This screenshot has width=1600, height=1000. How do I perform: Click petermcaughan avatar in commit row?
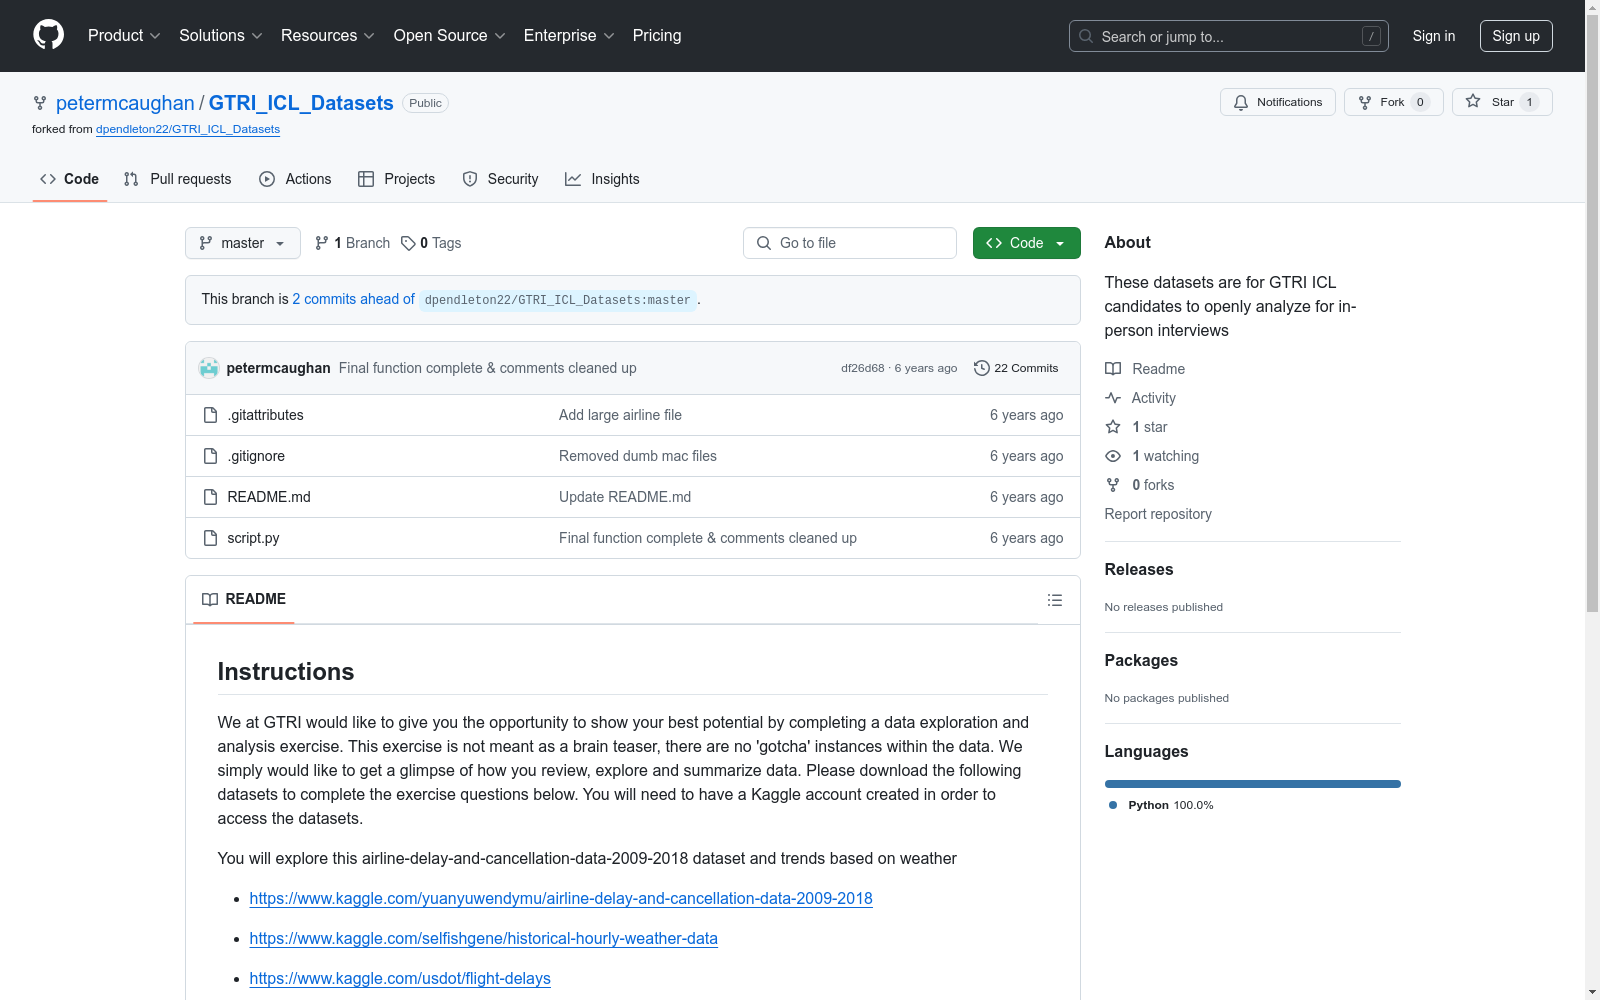[x=209, y=368]
